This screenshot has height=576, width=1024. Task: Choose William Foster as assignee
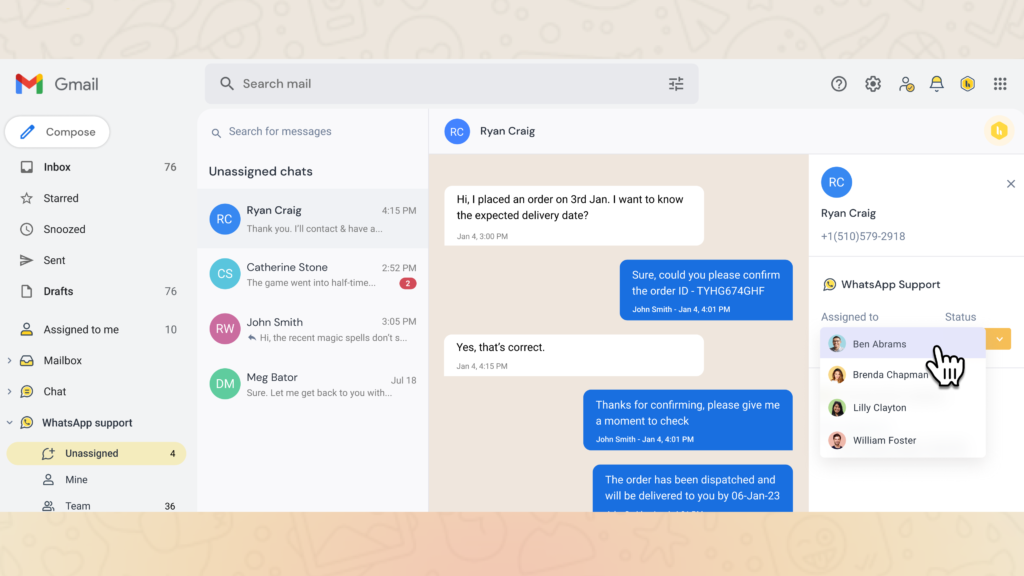tap(884, 440)
